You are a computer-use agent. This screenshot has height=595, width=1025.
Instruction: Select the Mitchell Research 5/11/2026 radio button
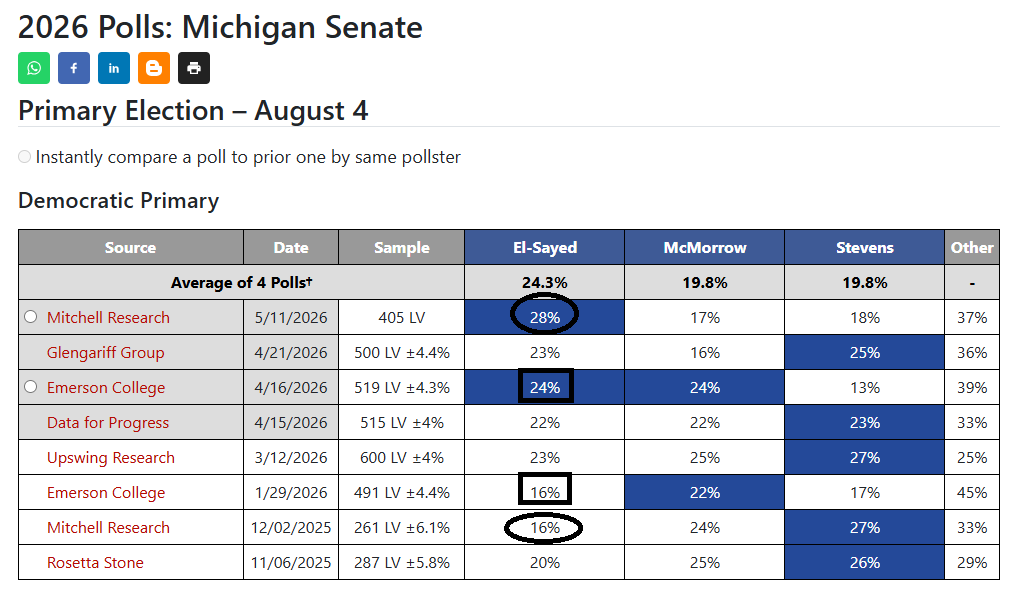31,316
